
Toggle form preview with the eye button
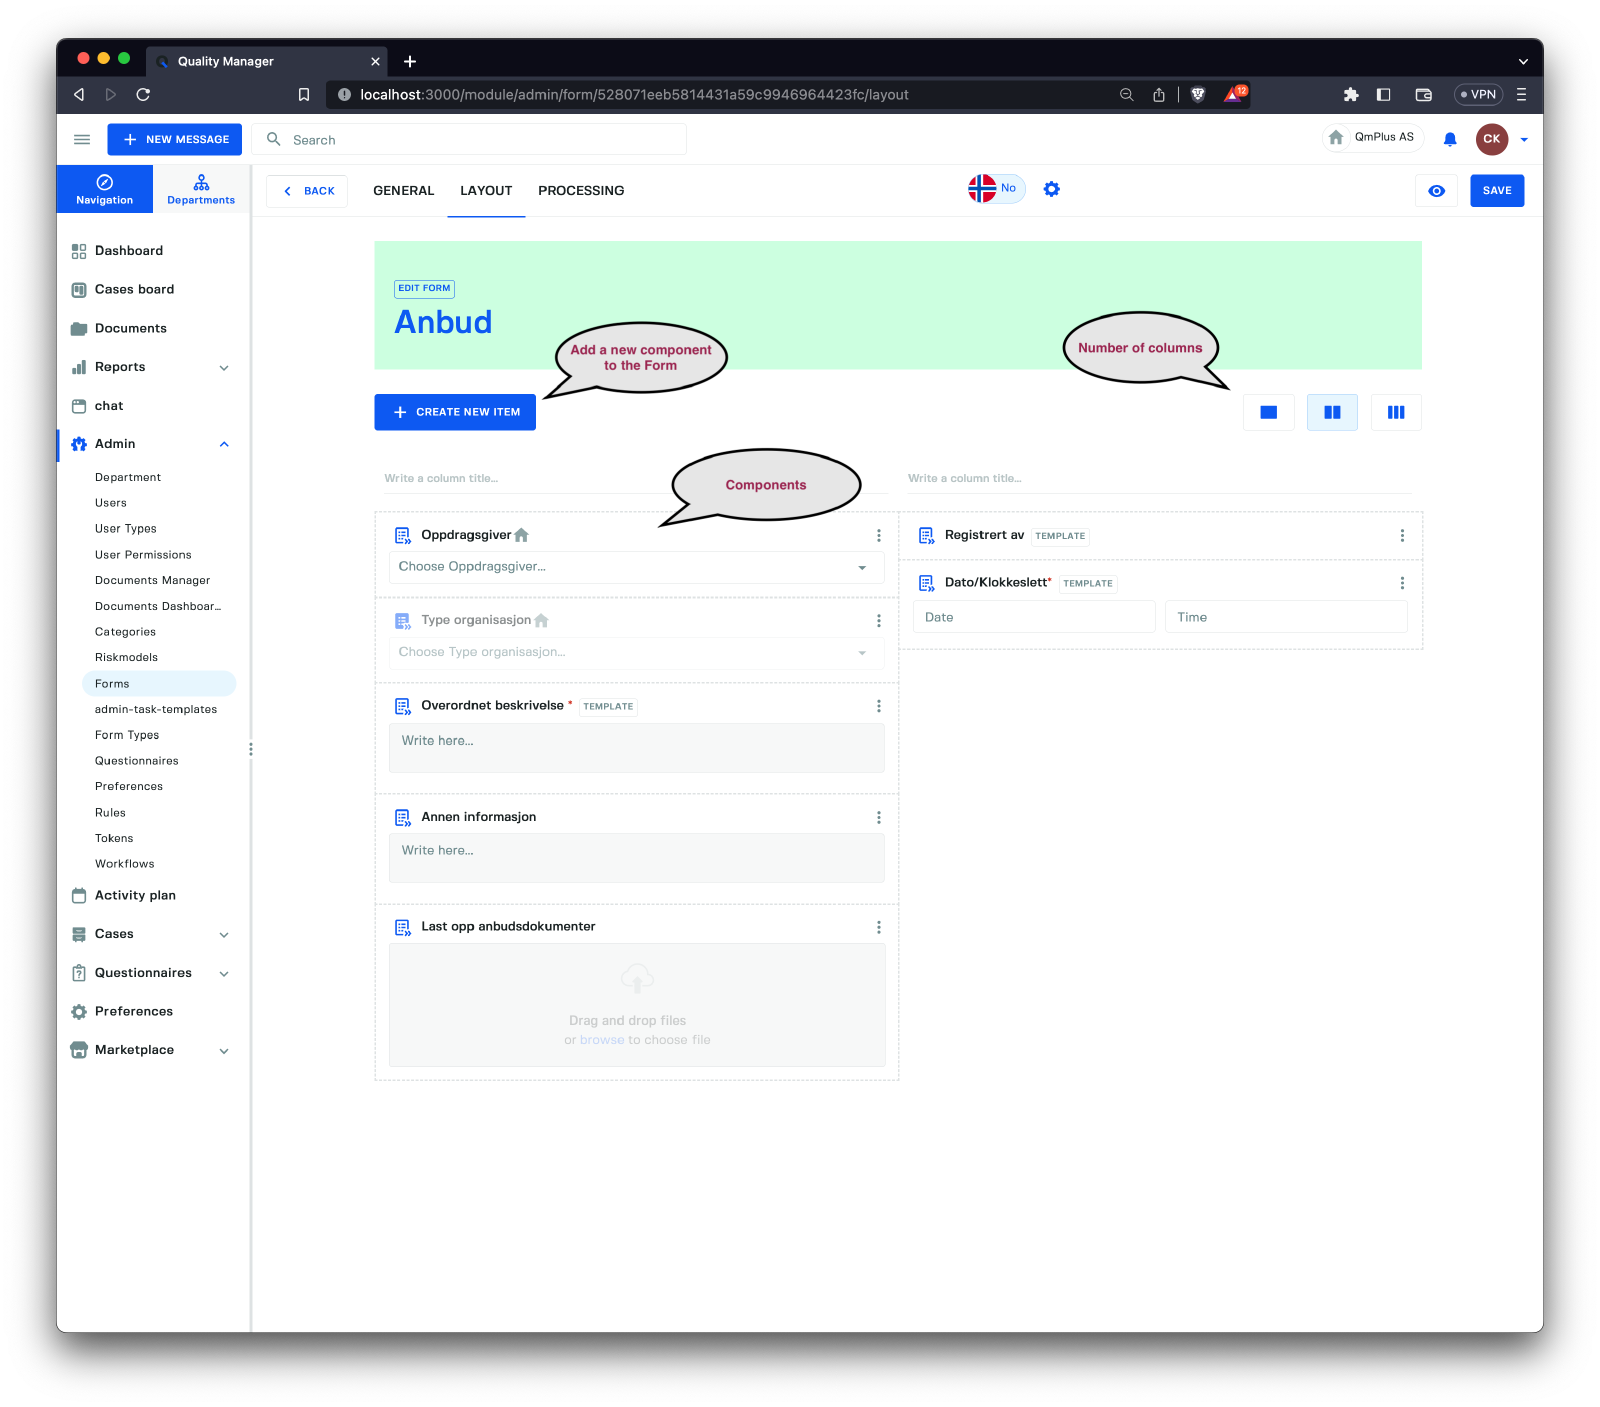pos(1436,191)
